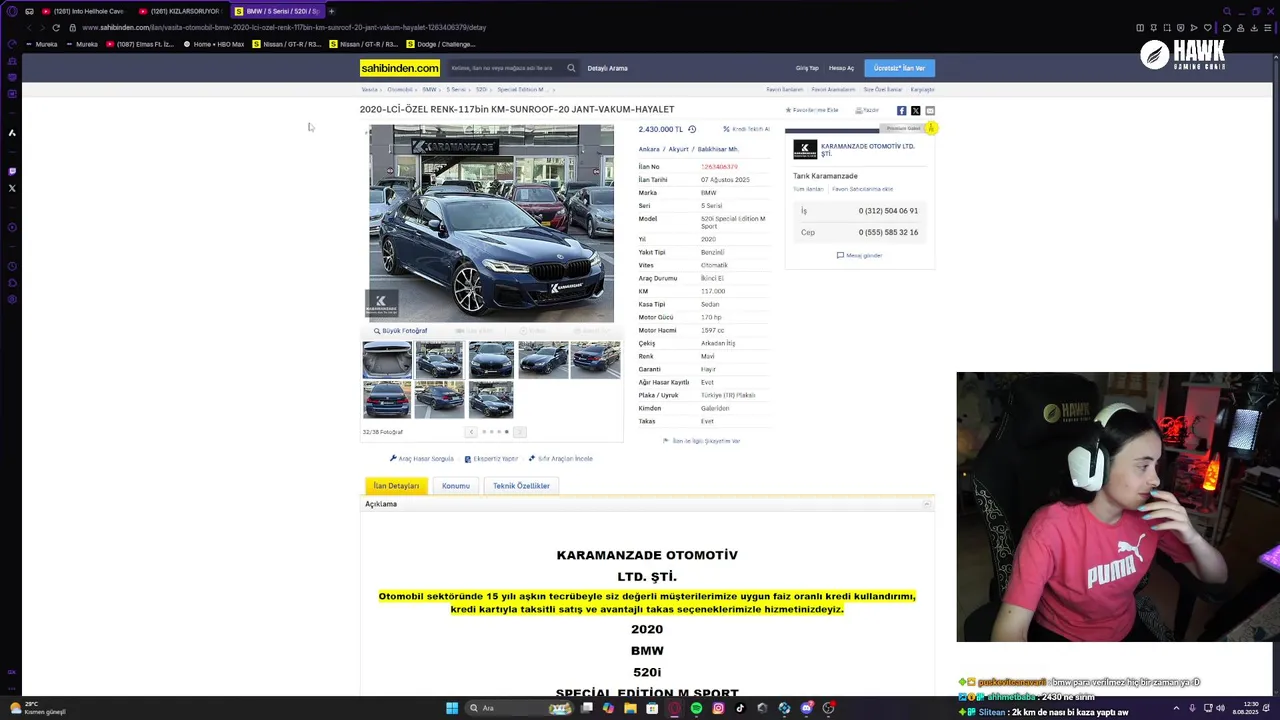
Task: Select the İlan Detayları tab
Action: [x=396, y=486]
